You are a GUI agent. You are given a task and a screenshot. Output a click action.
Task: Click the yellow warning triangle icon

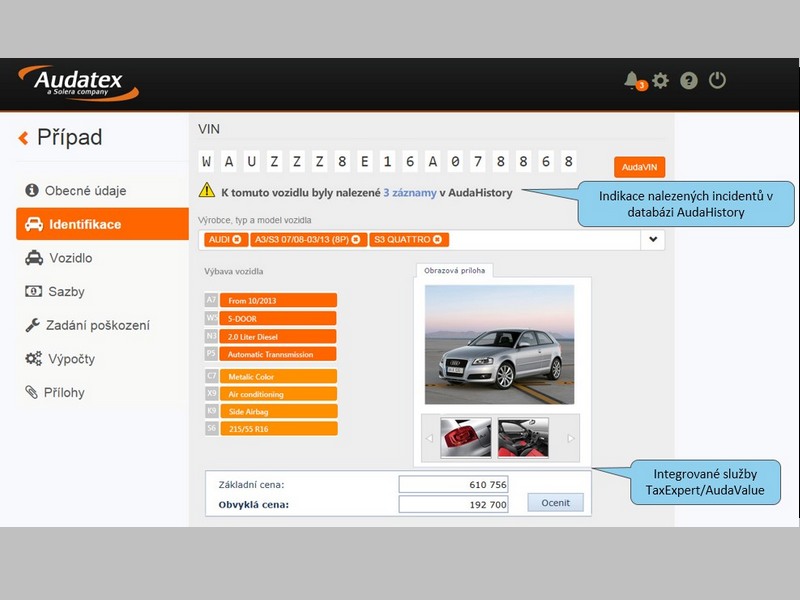[207, 190]
